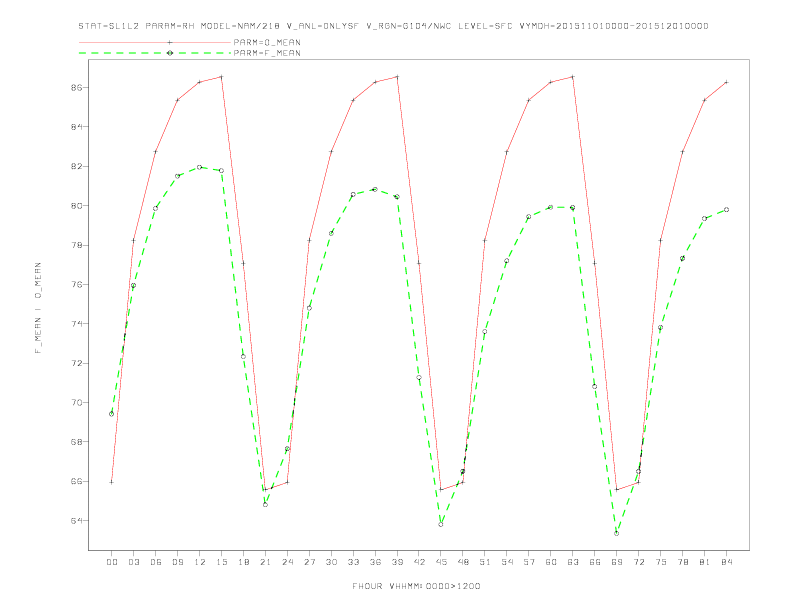Click green F_MEAN circle marker at hour 36

(375, 189)
